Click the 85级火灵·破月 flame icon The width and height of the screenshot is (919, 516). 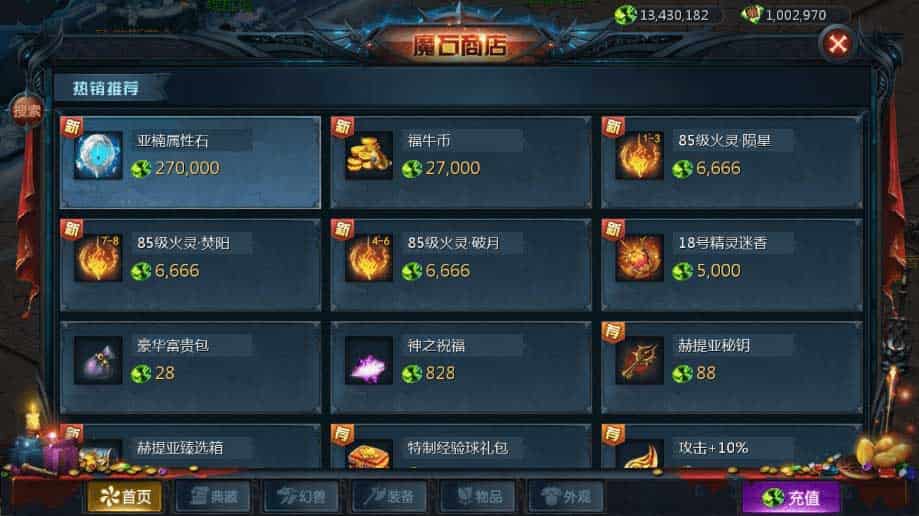pos(369,258)
